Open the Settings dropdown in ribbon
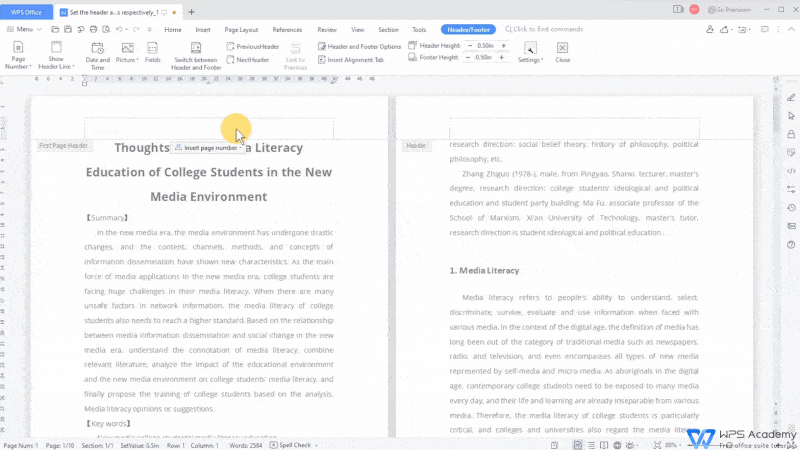Image resolution: width=800 pixels, height=450 pixels. 531,53
